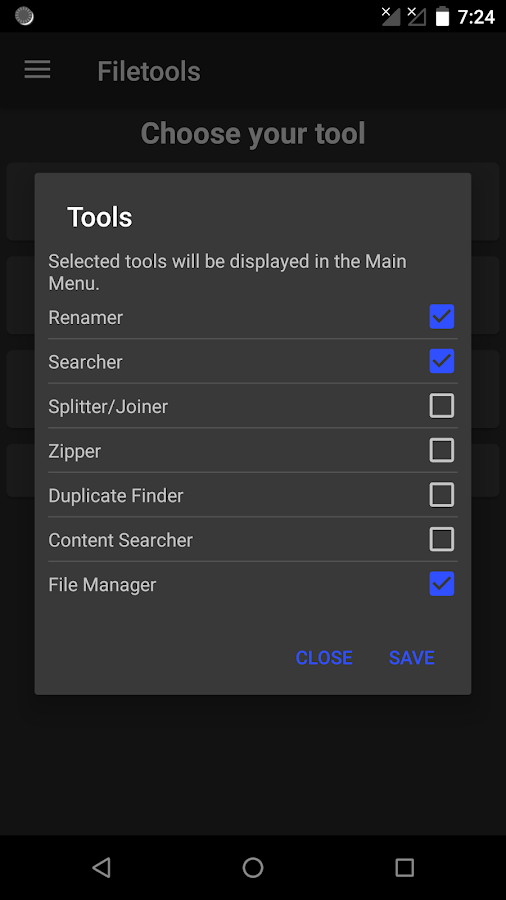Tap the status bar clock showing 7:24
Viewport: 506px width, 900px height.
click(476, 17)
